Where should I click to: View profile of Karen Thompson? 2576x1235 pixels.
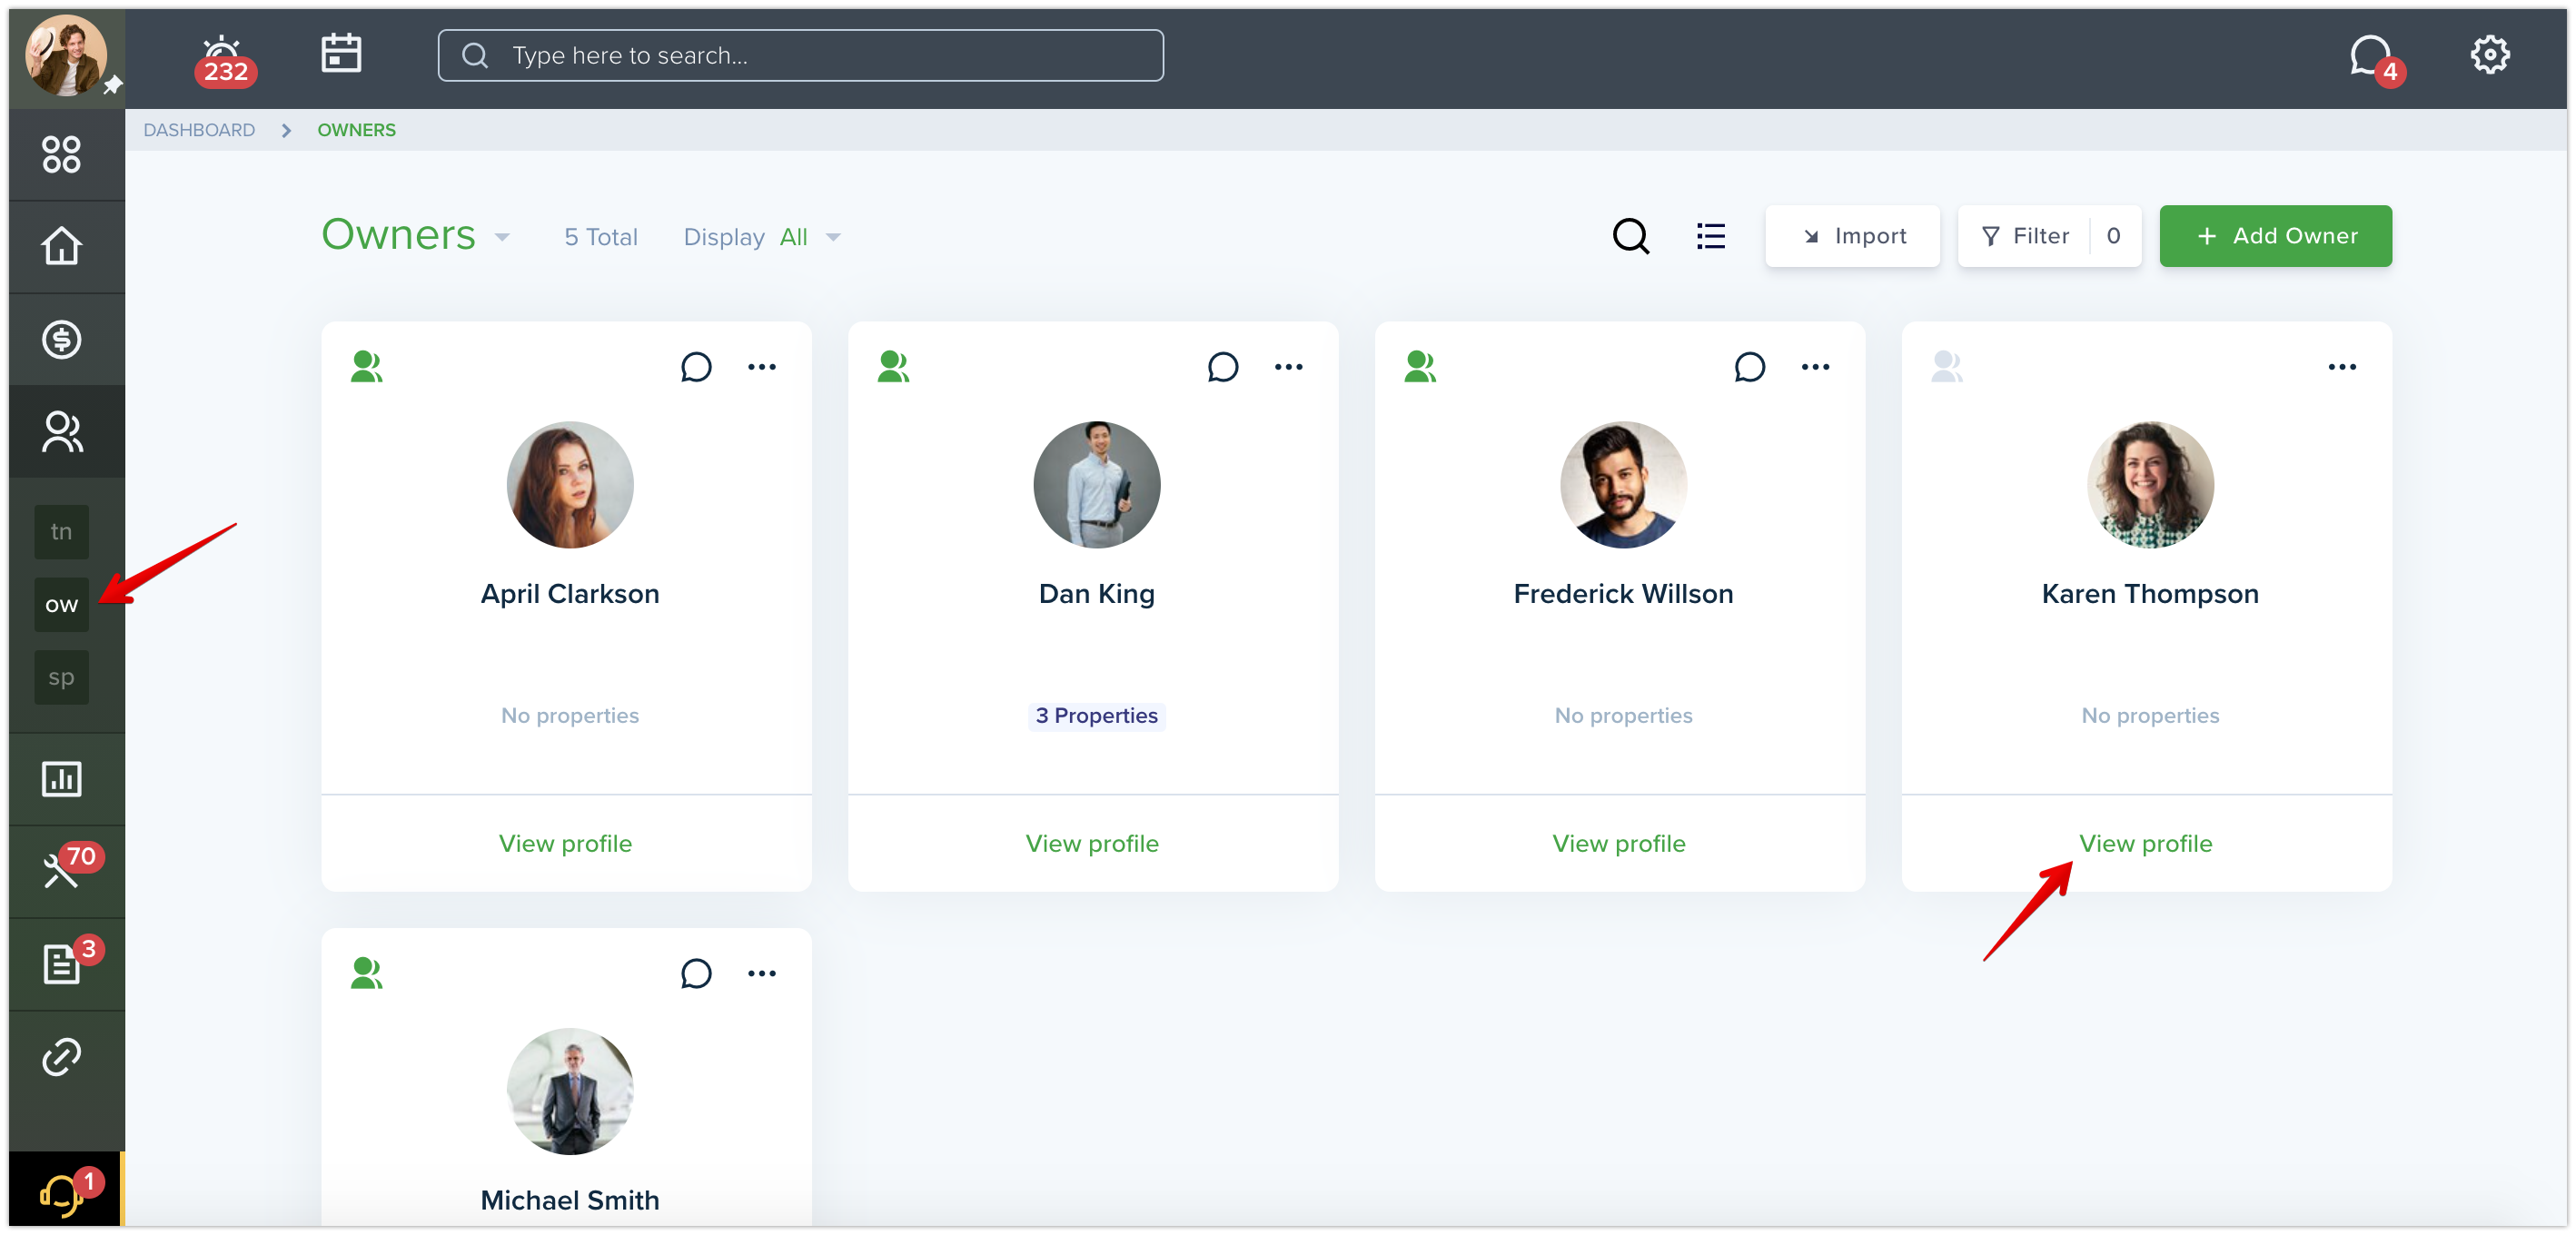[x=2146, y=843]
